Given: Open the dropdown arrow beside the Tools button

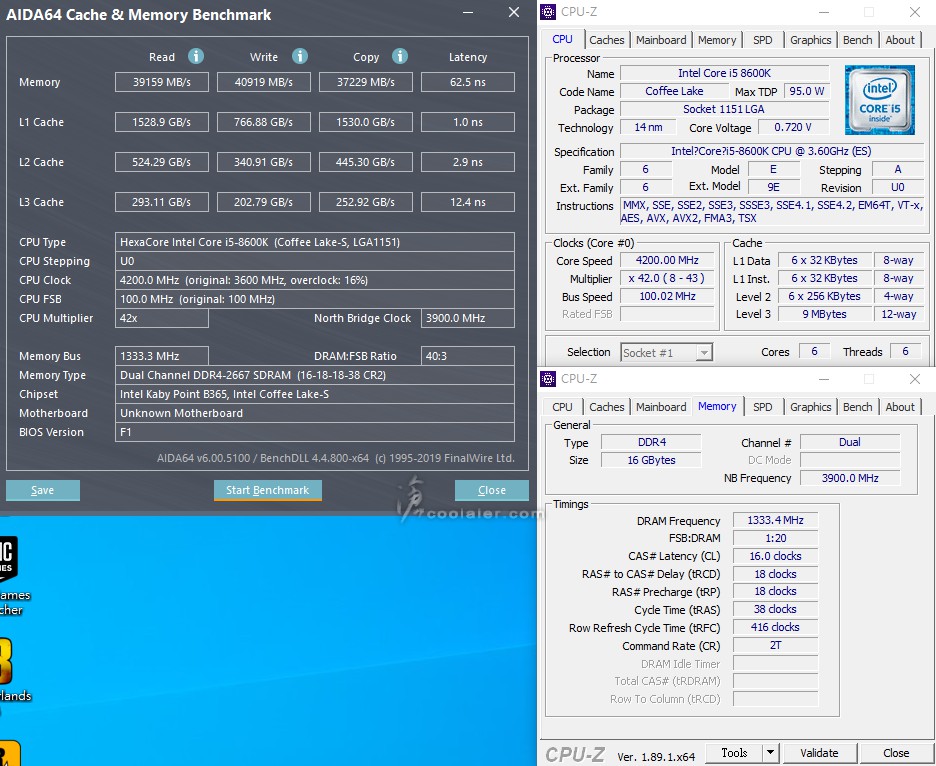Looking at the screenshot, I should tap(771, 753).
